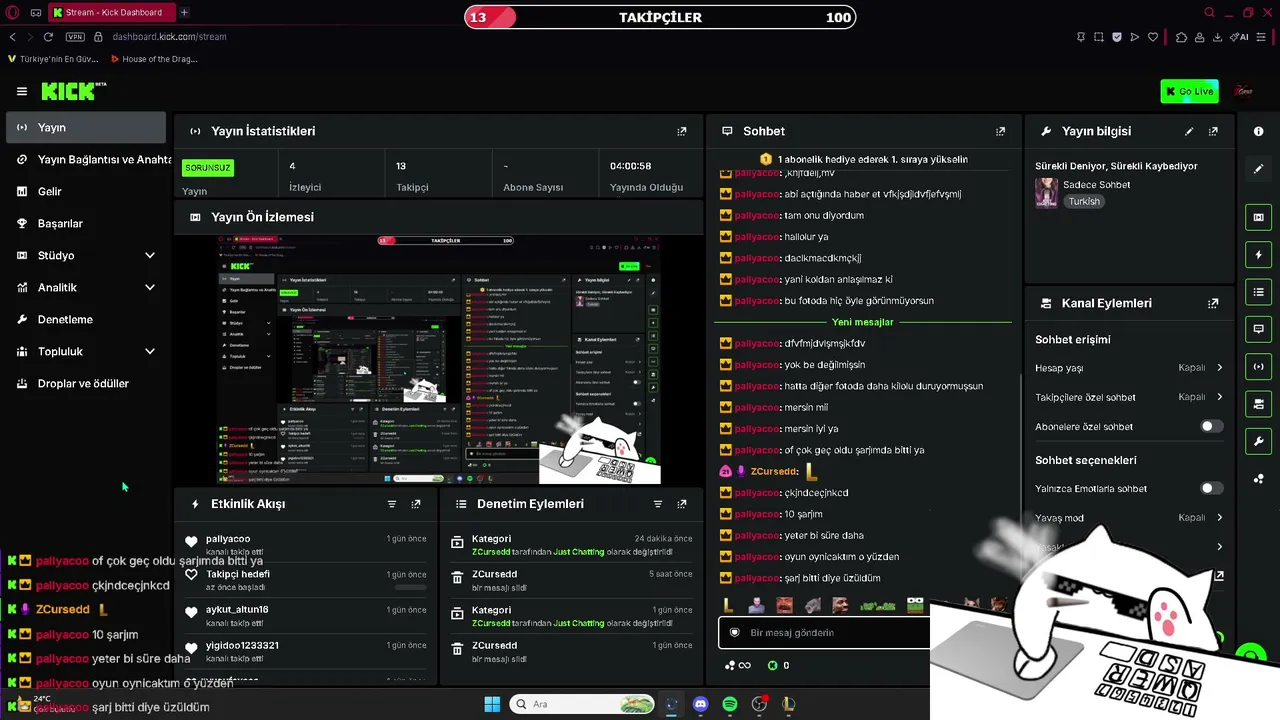Pop out the Sohbet chat panel

1000,131
